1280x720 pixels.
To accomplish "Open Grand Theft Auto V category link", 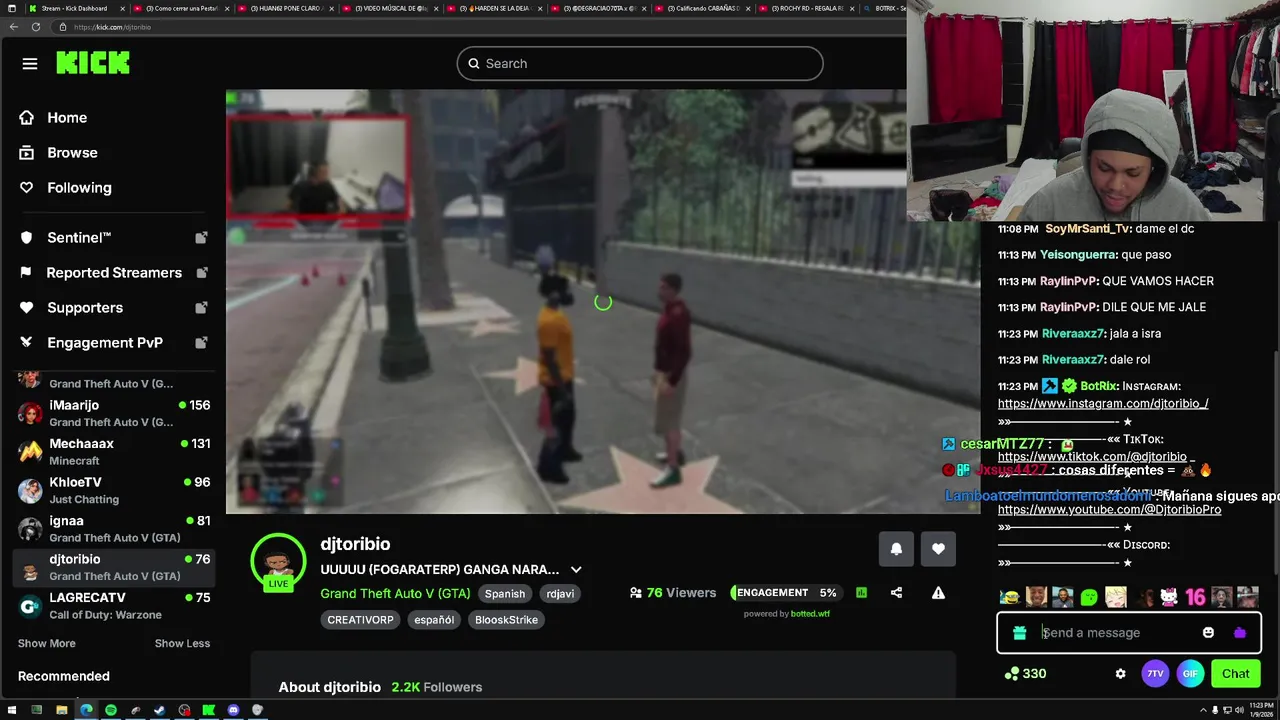I will [395, 594].
